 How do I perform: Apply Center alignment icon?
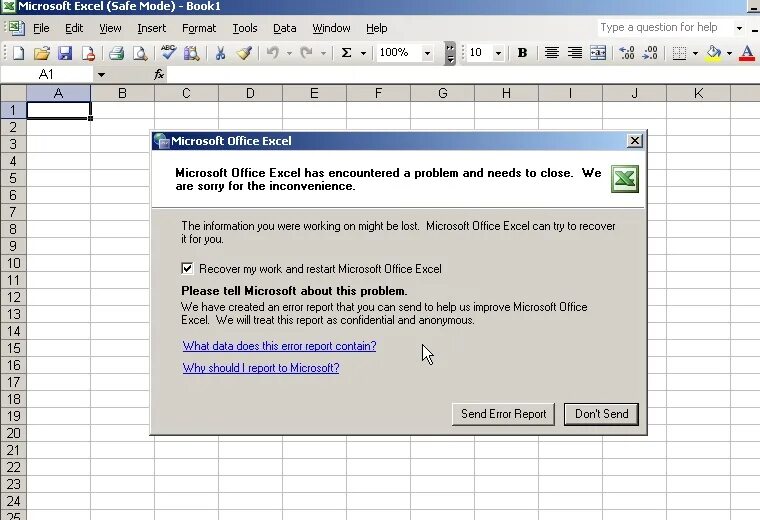tap(551, 52)
